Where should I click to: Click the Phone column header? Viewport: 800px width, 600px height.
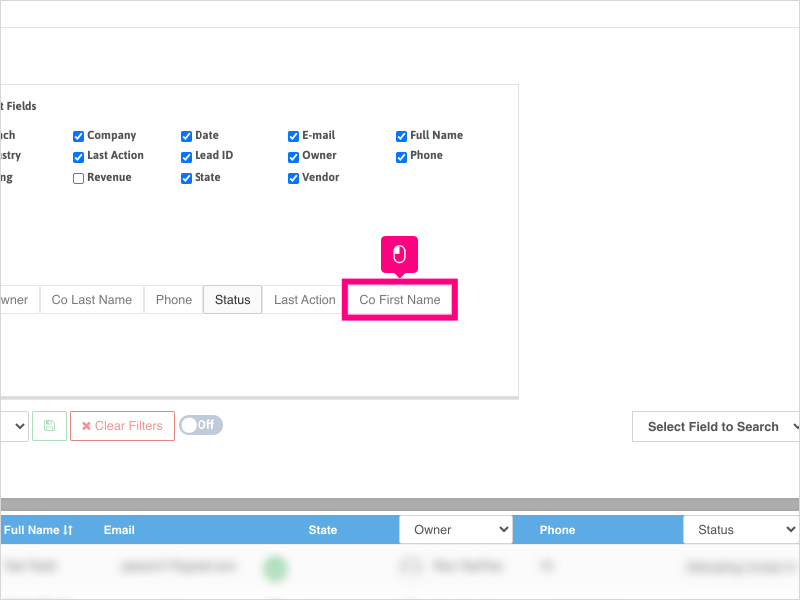click(557, 530)
